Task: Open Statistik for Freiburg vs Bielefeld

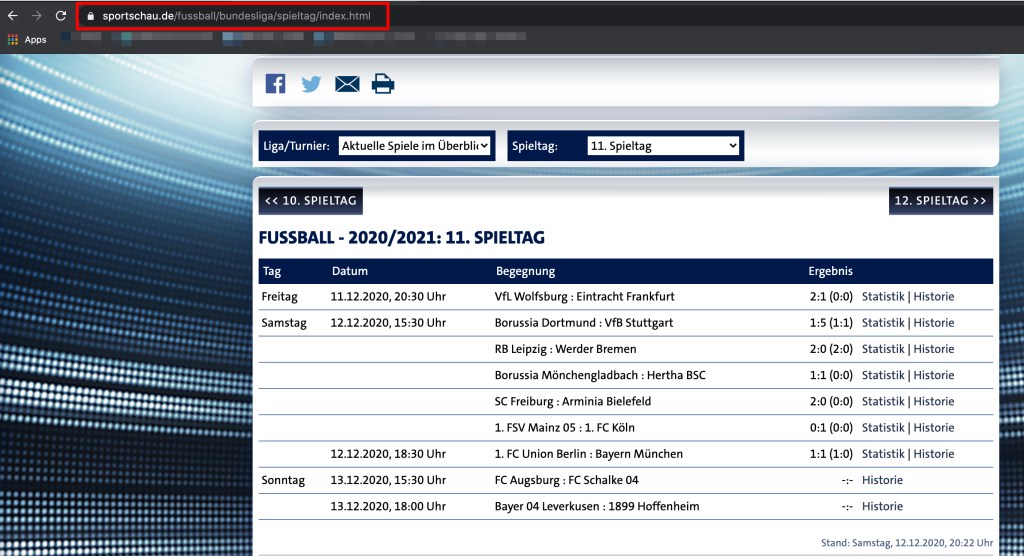Action: [x=883, y=401]
